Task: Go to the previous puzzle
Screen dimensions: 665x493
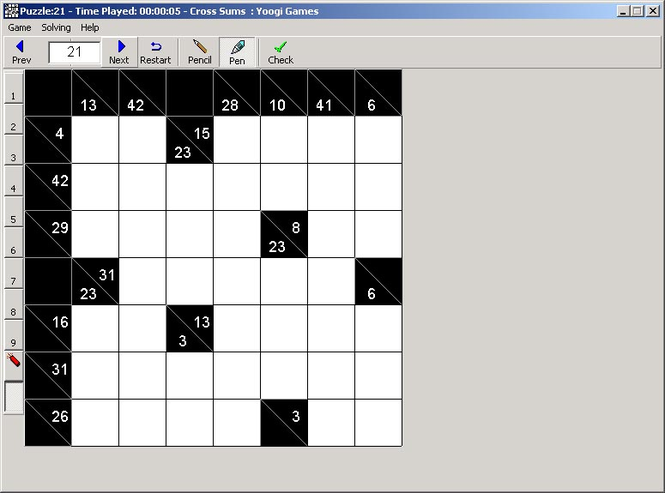Action: [x=19, y=52]
